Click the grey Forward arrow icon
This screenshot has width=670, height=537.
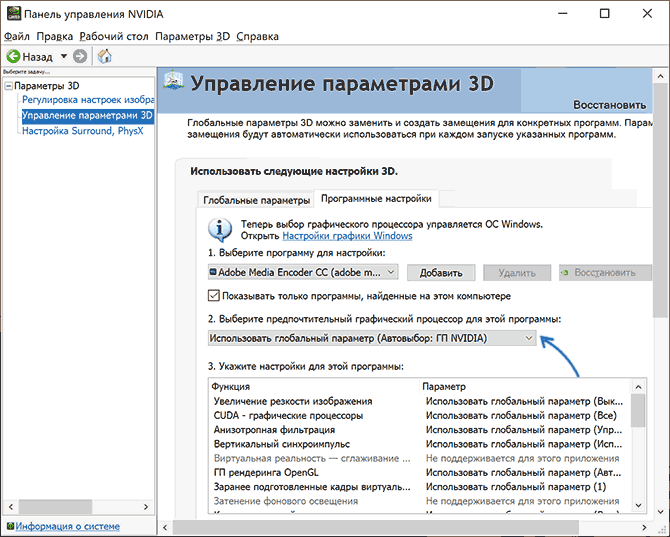tap(80, 56)
